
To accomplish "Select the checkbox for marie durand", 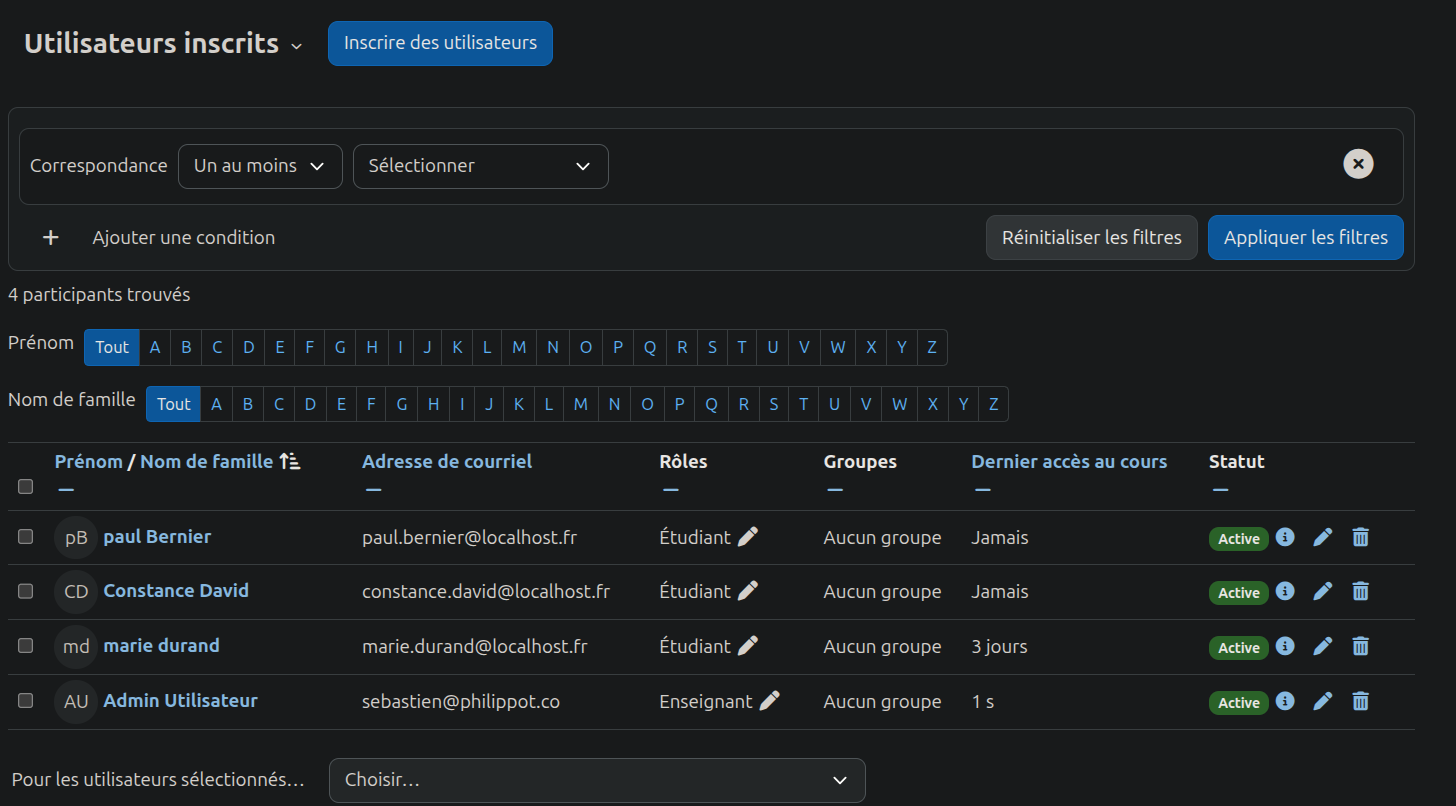I will tap(26, 646).
